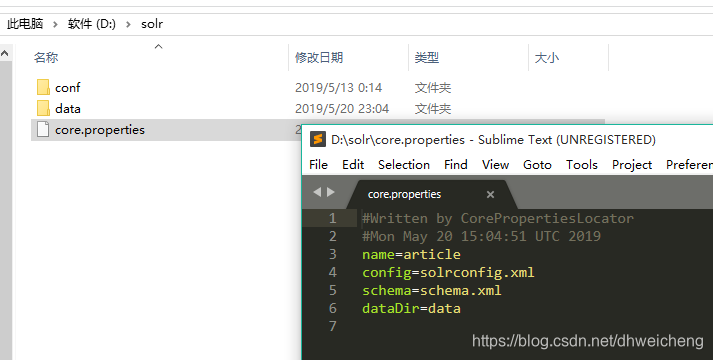Close the core.properties tab
The width and height of the screenshot is (713, 360).
click(x=490, y=195)
